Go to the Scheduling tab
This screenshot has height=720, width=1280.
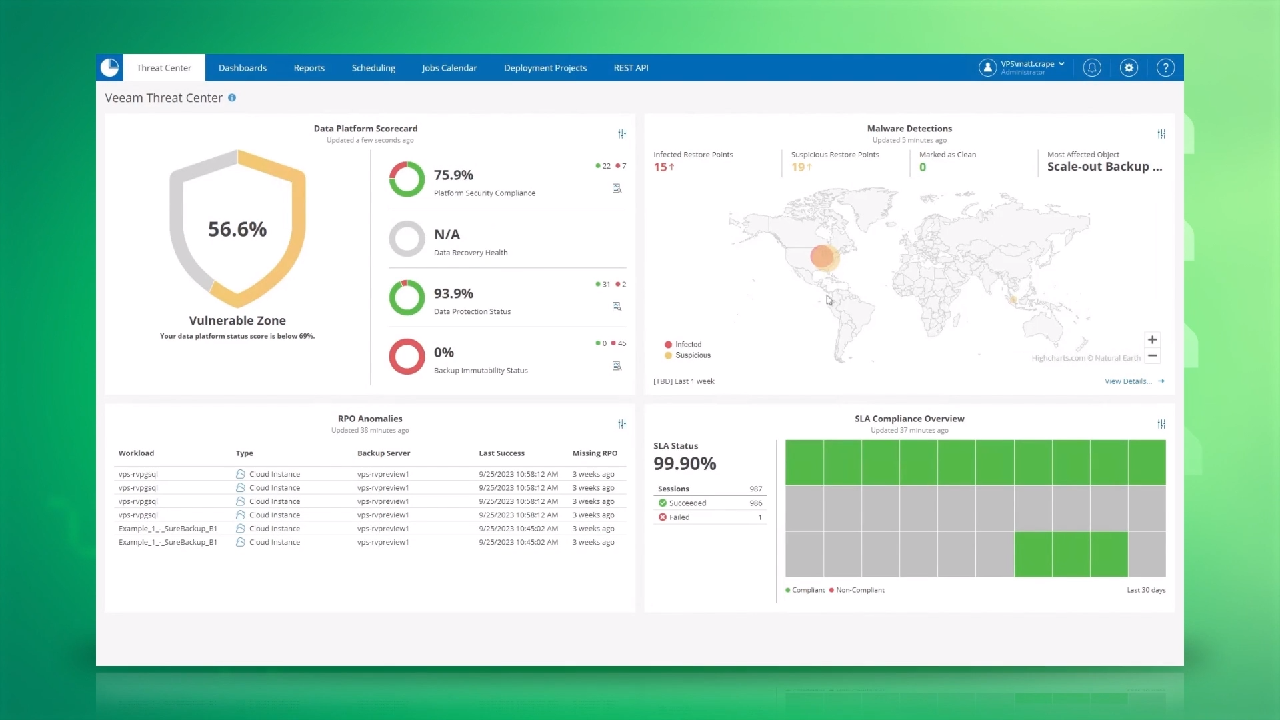373,68
